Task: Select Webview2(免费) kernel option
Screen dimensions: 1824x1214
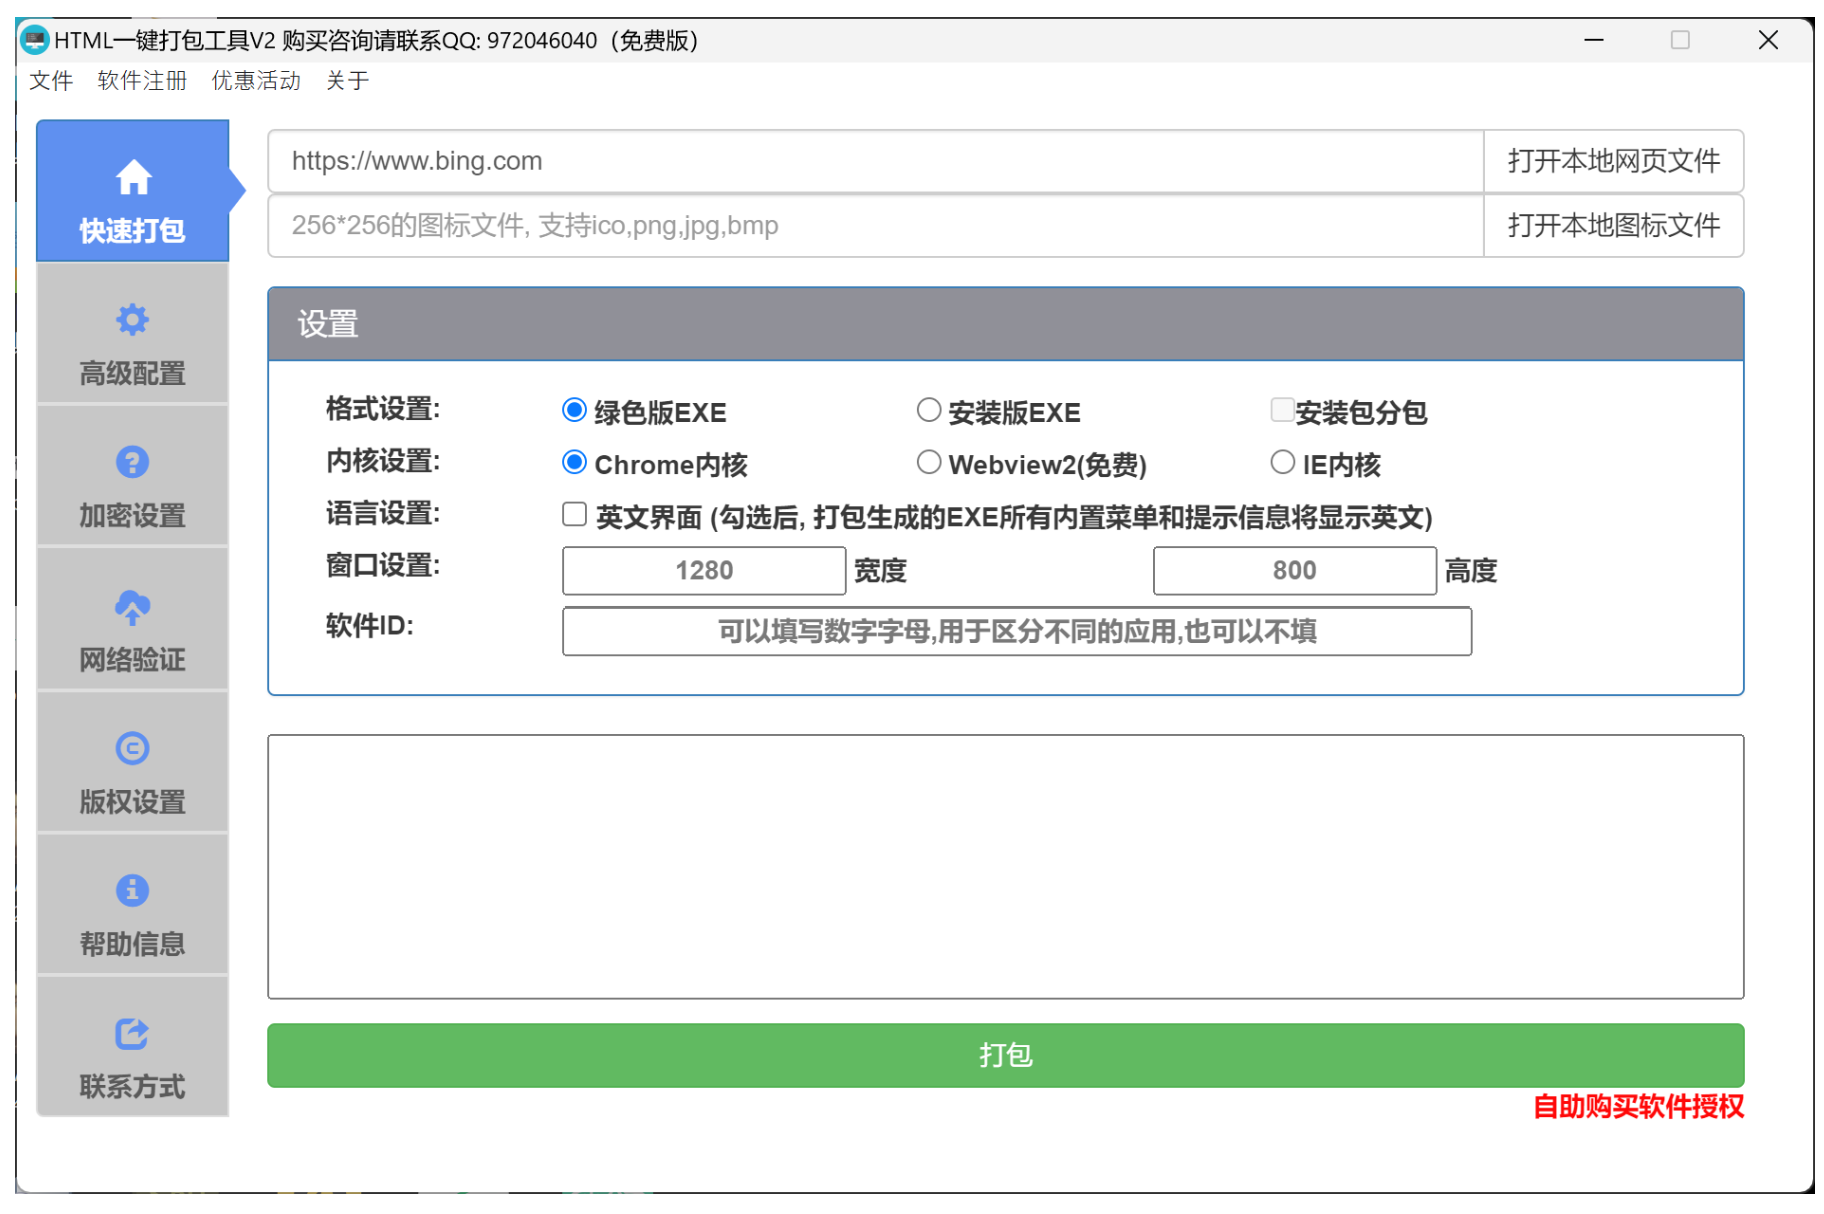Action: pos(929,462)
